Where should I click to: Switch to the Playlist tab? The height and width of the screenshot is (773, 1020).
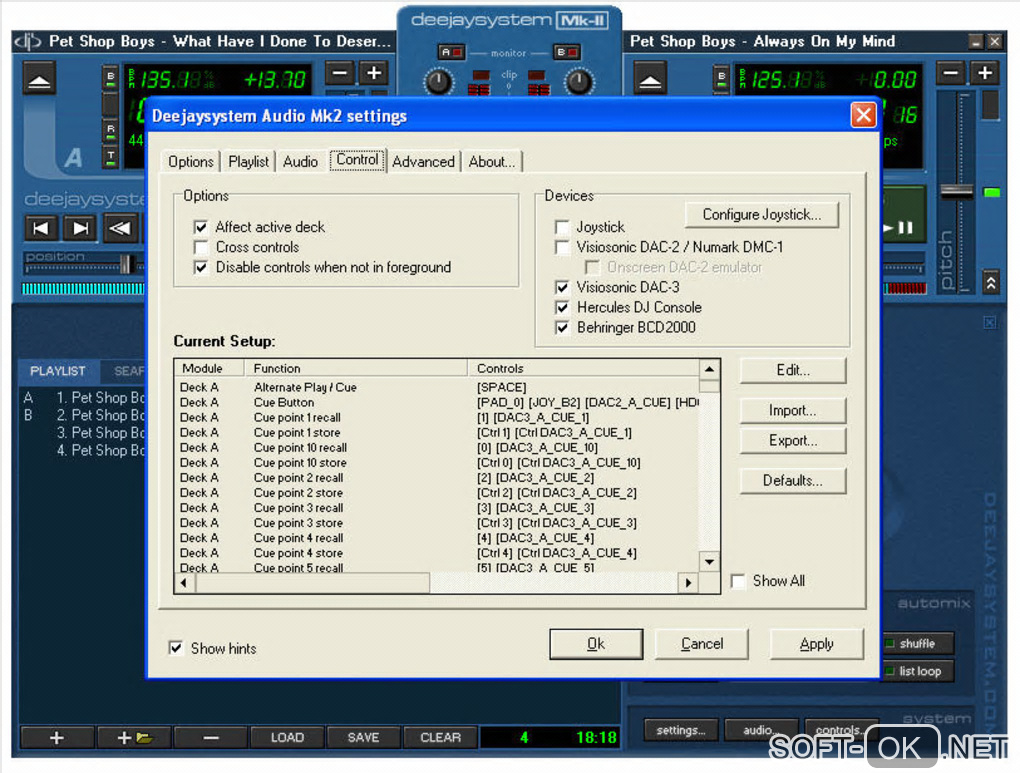(x=248, y=161)
